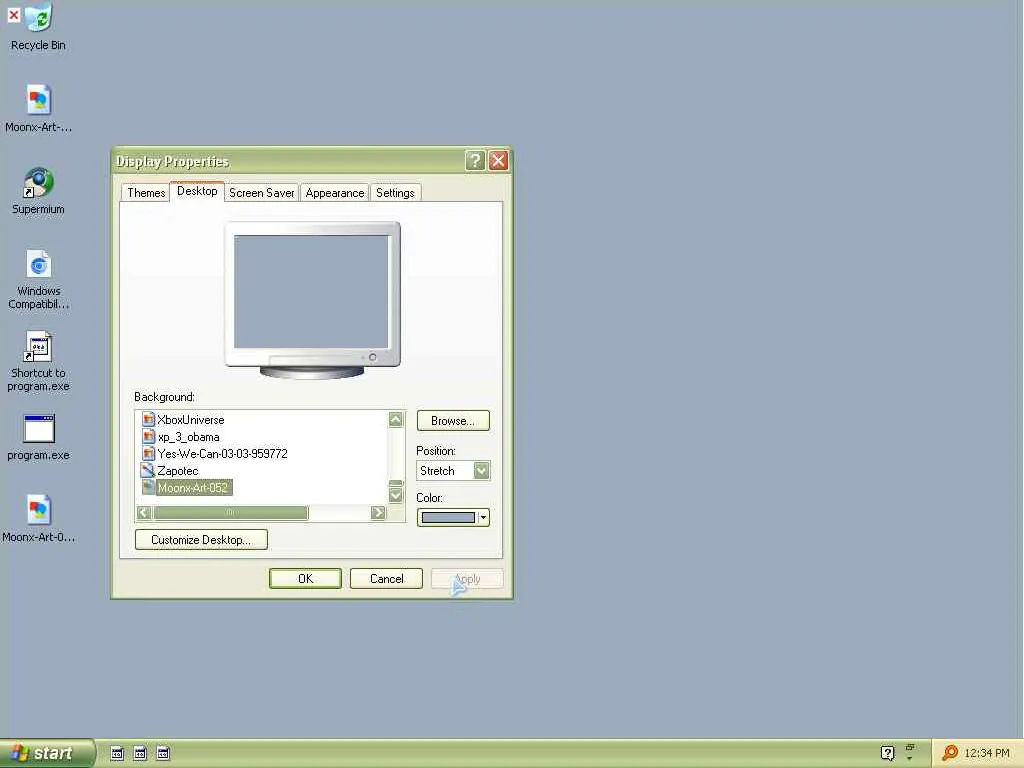Viewport: 1024px width, 768px height.
Task: Switch to the Themes tab
Action: pos(146,193)
